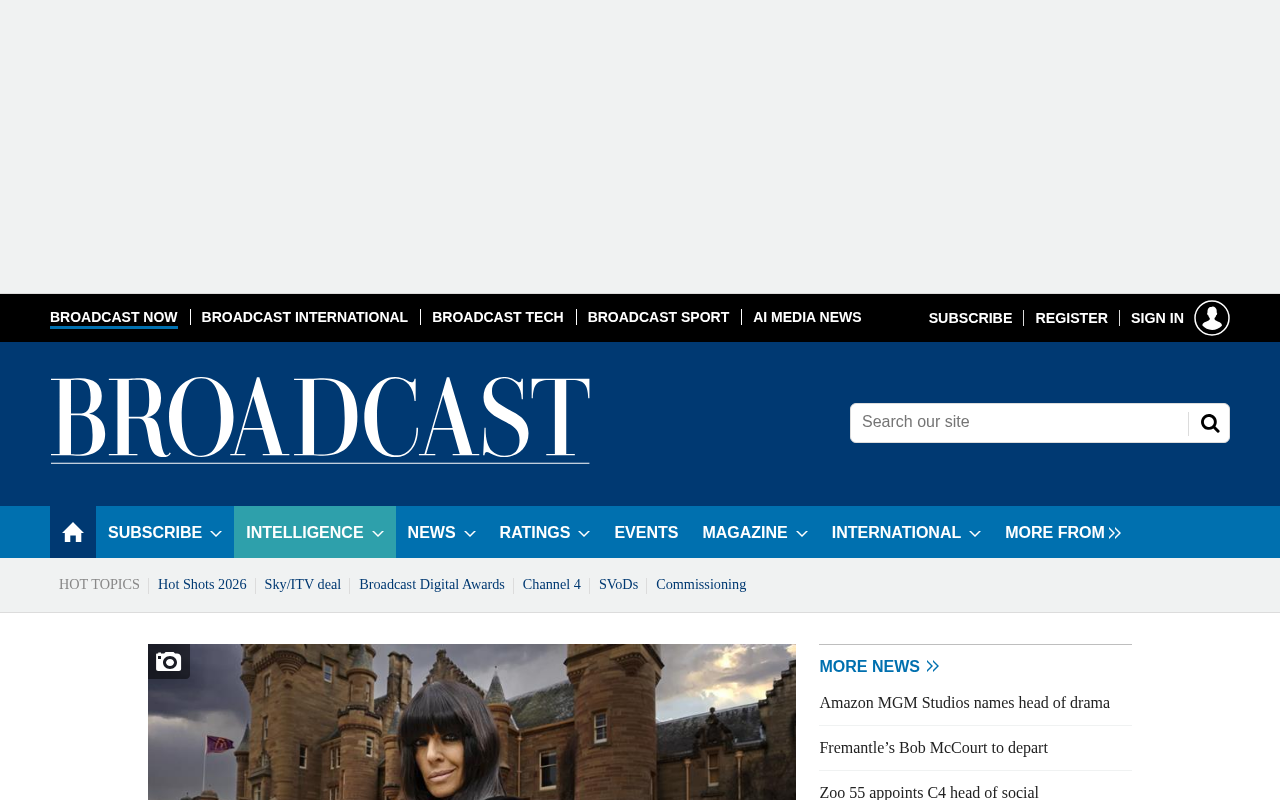Open the More News heading link
This screenshot has width=1280, height=800.
869,667
